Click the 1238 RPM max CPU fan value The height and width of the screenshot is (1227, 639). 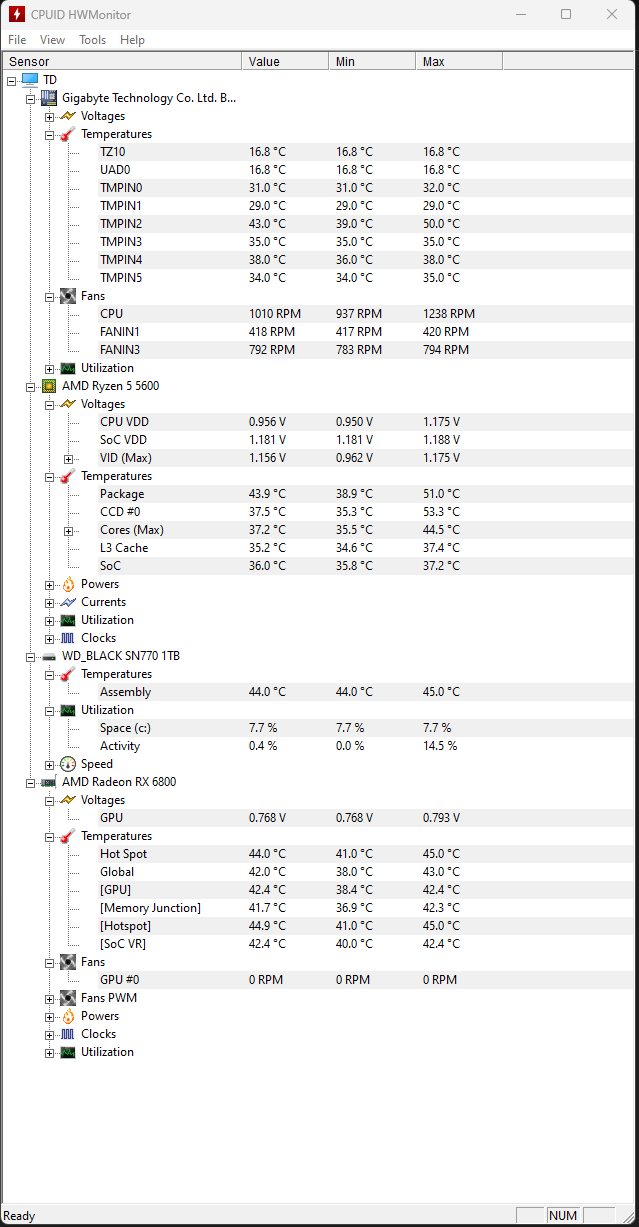coord(449,314)
